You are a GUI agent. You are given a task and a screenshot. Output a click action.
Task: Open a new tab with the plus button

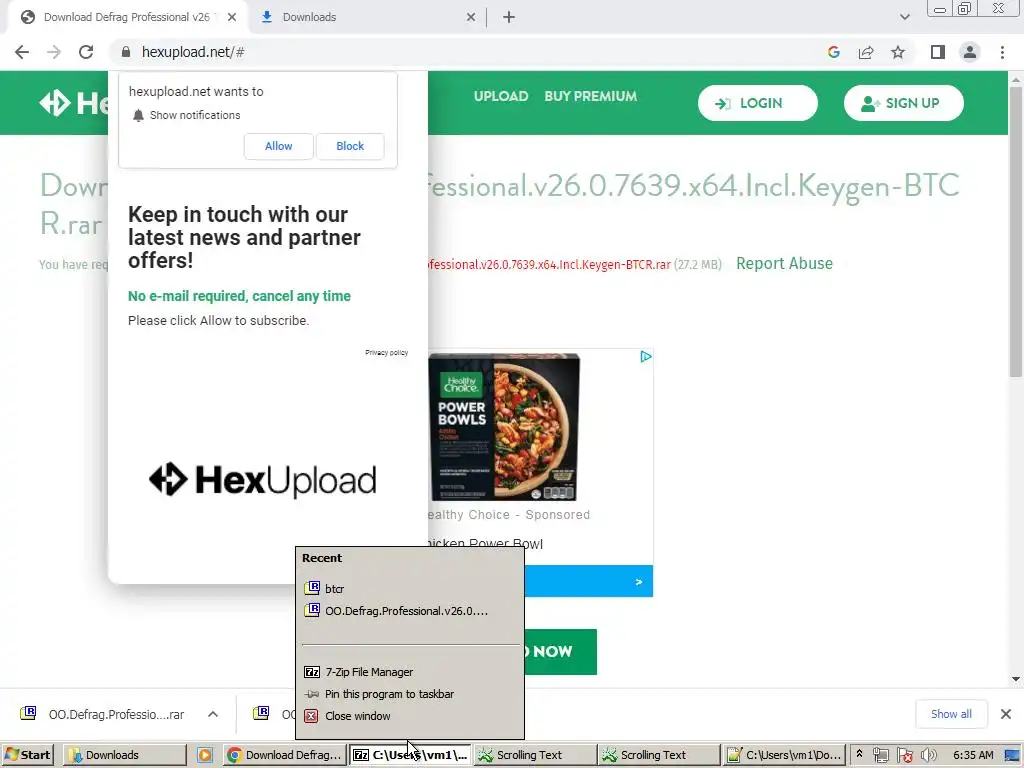[x=509, y=18]
